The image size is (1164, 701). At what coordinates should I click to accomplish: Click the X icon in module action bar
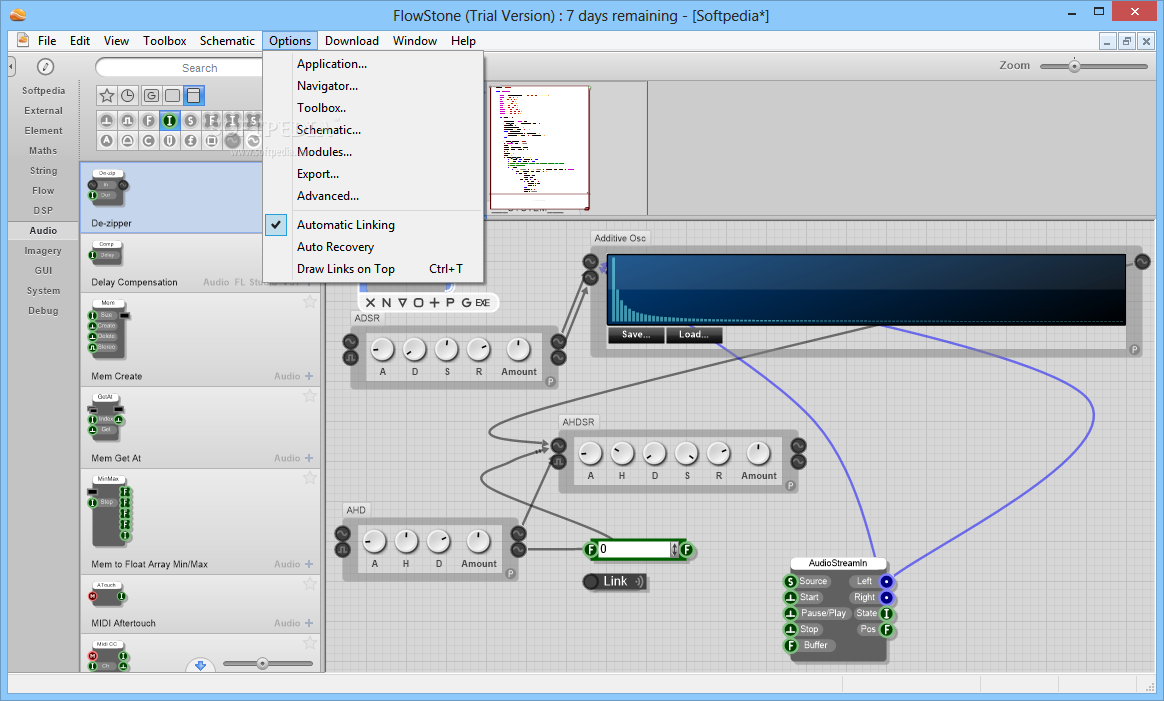coord(370,303)
